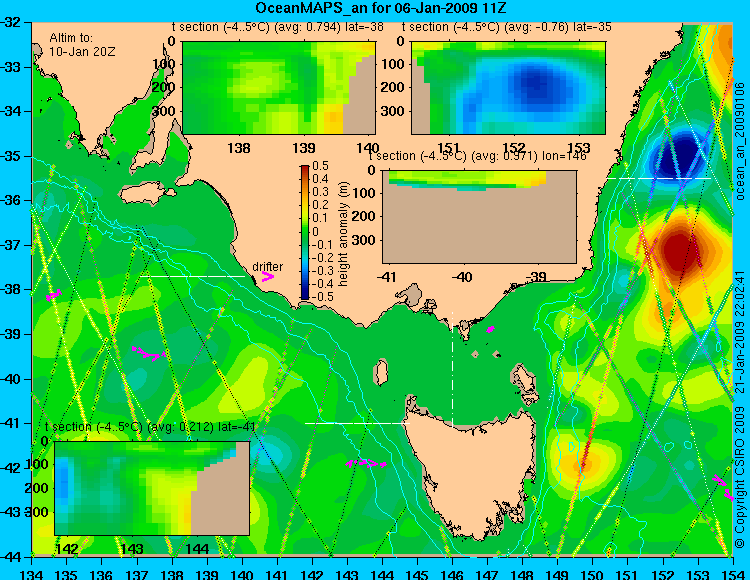
Task: Click magenta drifter track near longitude 143.5
Action: [x=366, y=463]
